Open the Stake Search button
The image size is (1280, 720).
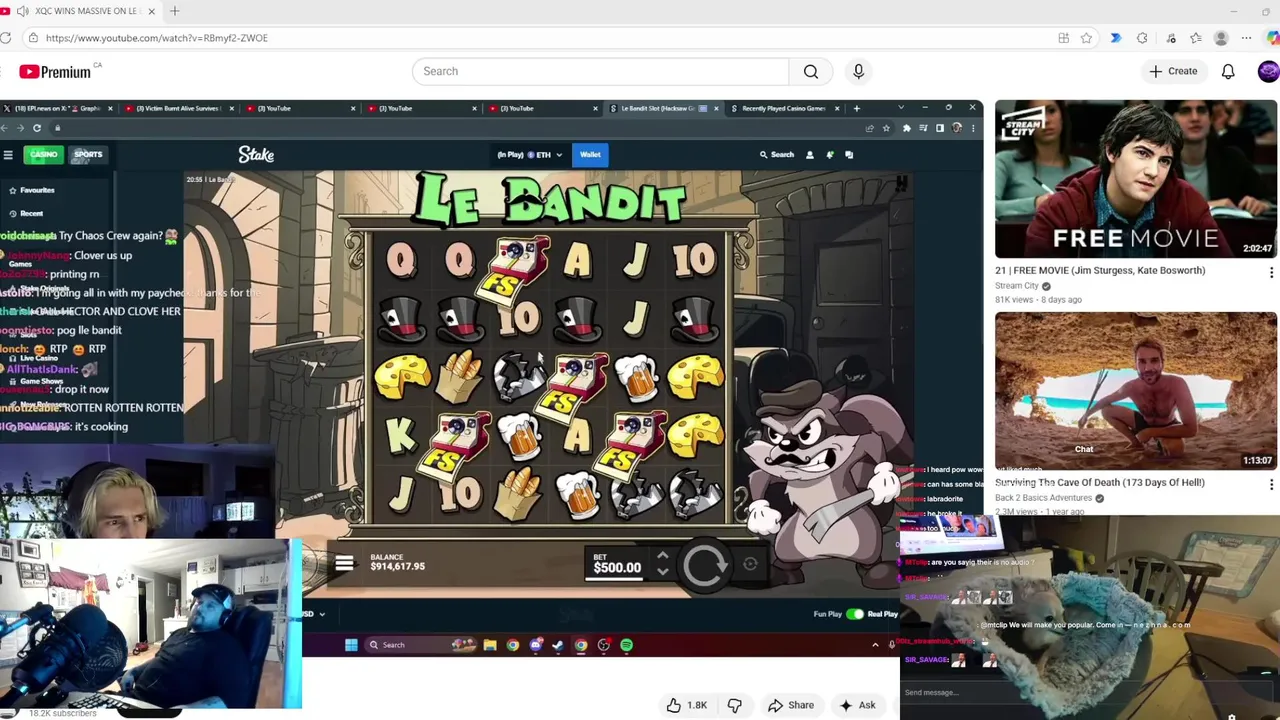point(777,155)
